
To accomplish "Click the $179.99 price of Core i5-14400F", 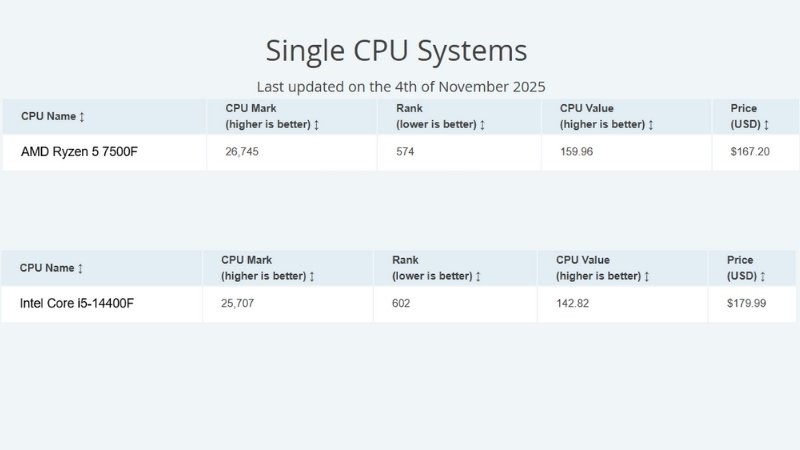I will [746, 303].
